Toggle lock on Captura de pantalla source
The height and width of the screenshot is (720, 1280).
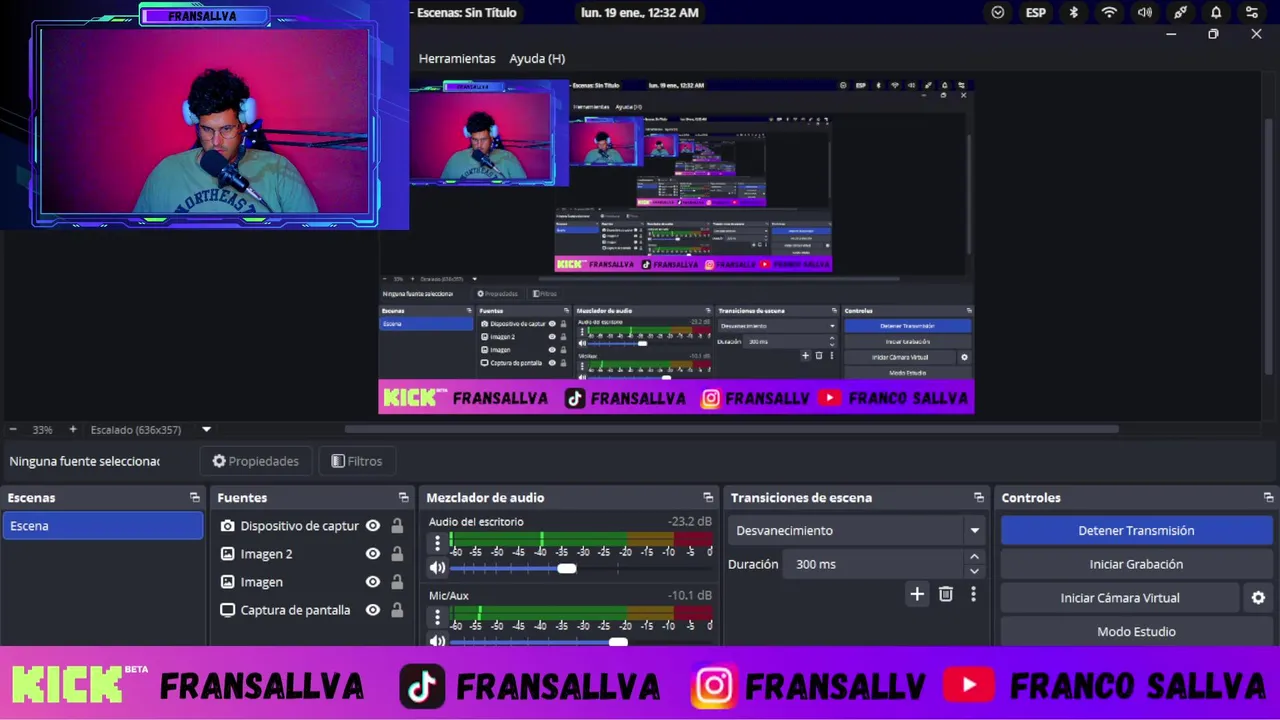(397, 610)
